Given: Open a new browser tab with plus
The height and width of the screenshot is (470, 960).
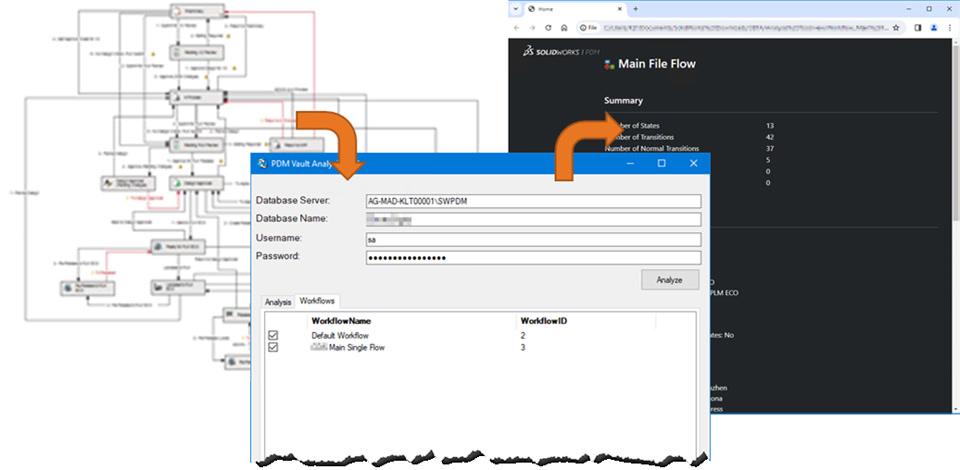Looking at the screenshot, I should pos(636,9).
